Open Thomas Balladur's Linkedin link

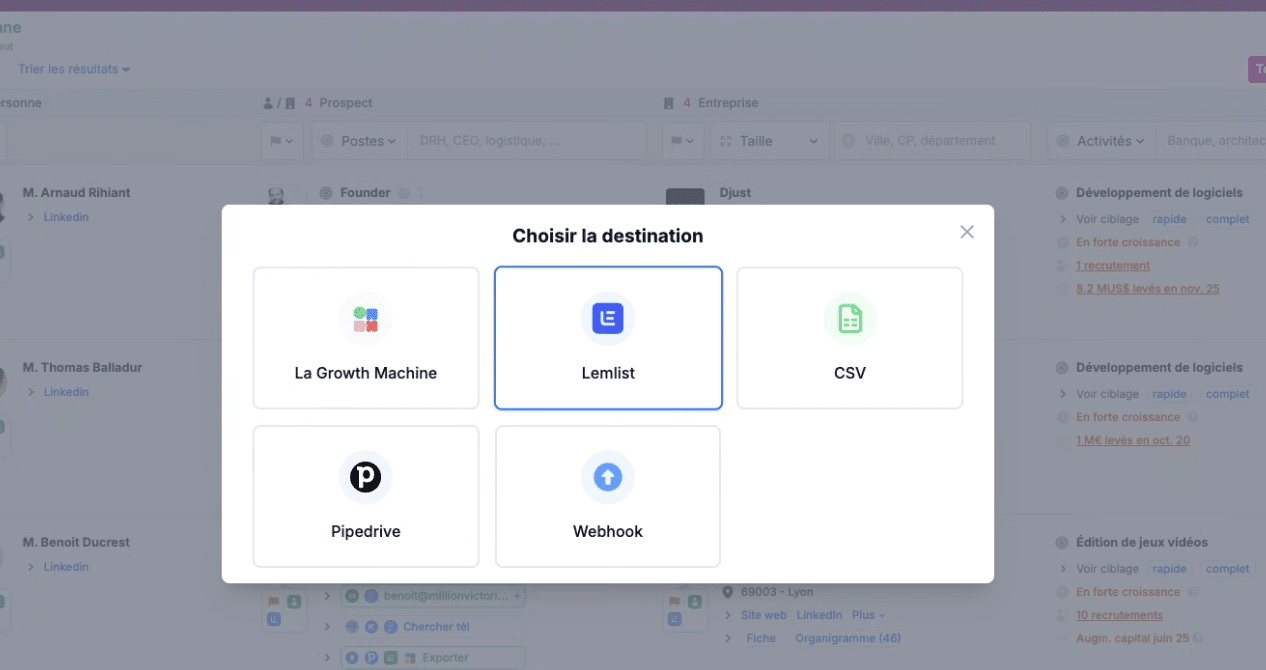[x=66, y=392]
